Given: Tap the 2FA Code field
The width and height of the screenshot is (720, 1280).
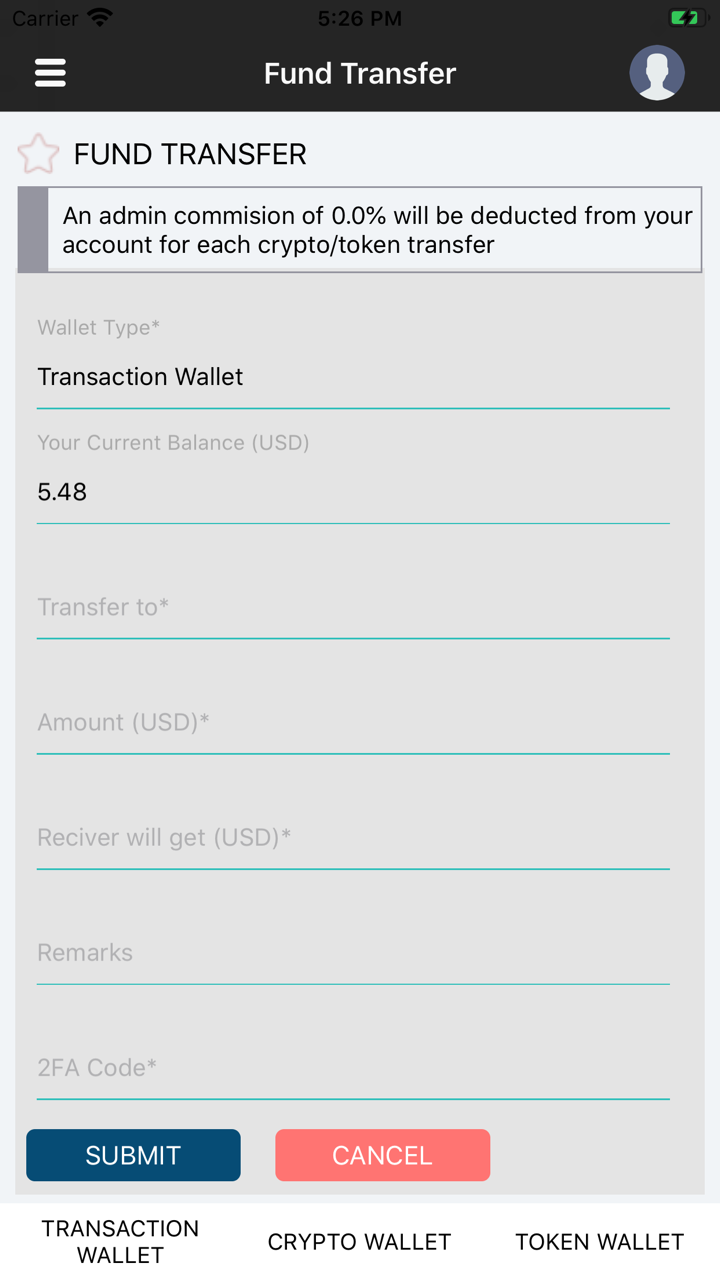Looking at the screenshot, I should click(x=352, y=1067).
